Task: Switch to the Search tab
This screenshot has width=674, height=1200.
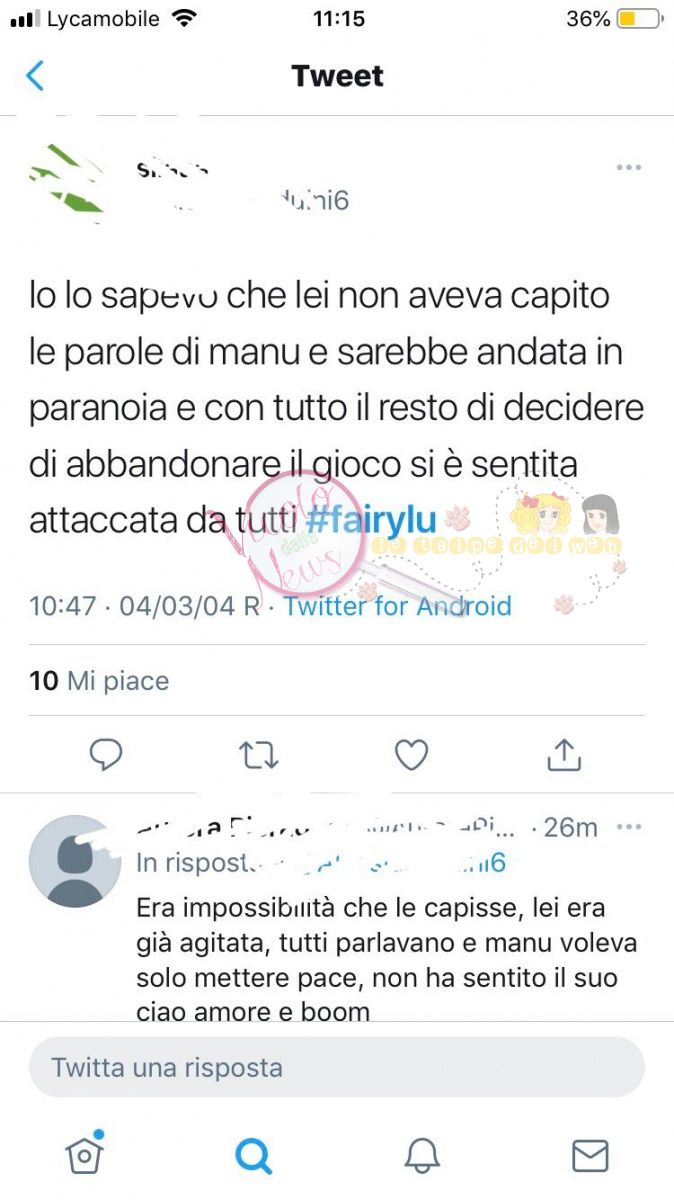Action: point(254,1155)
